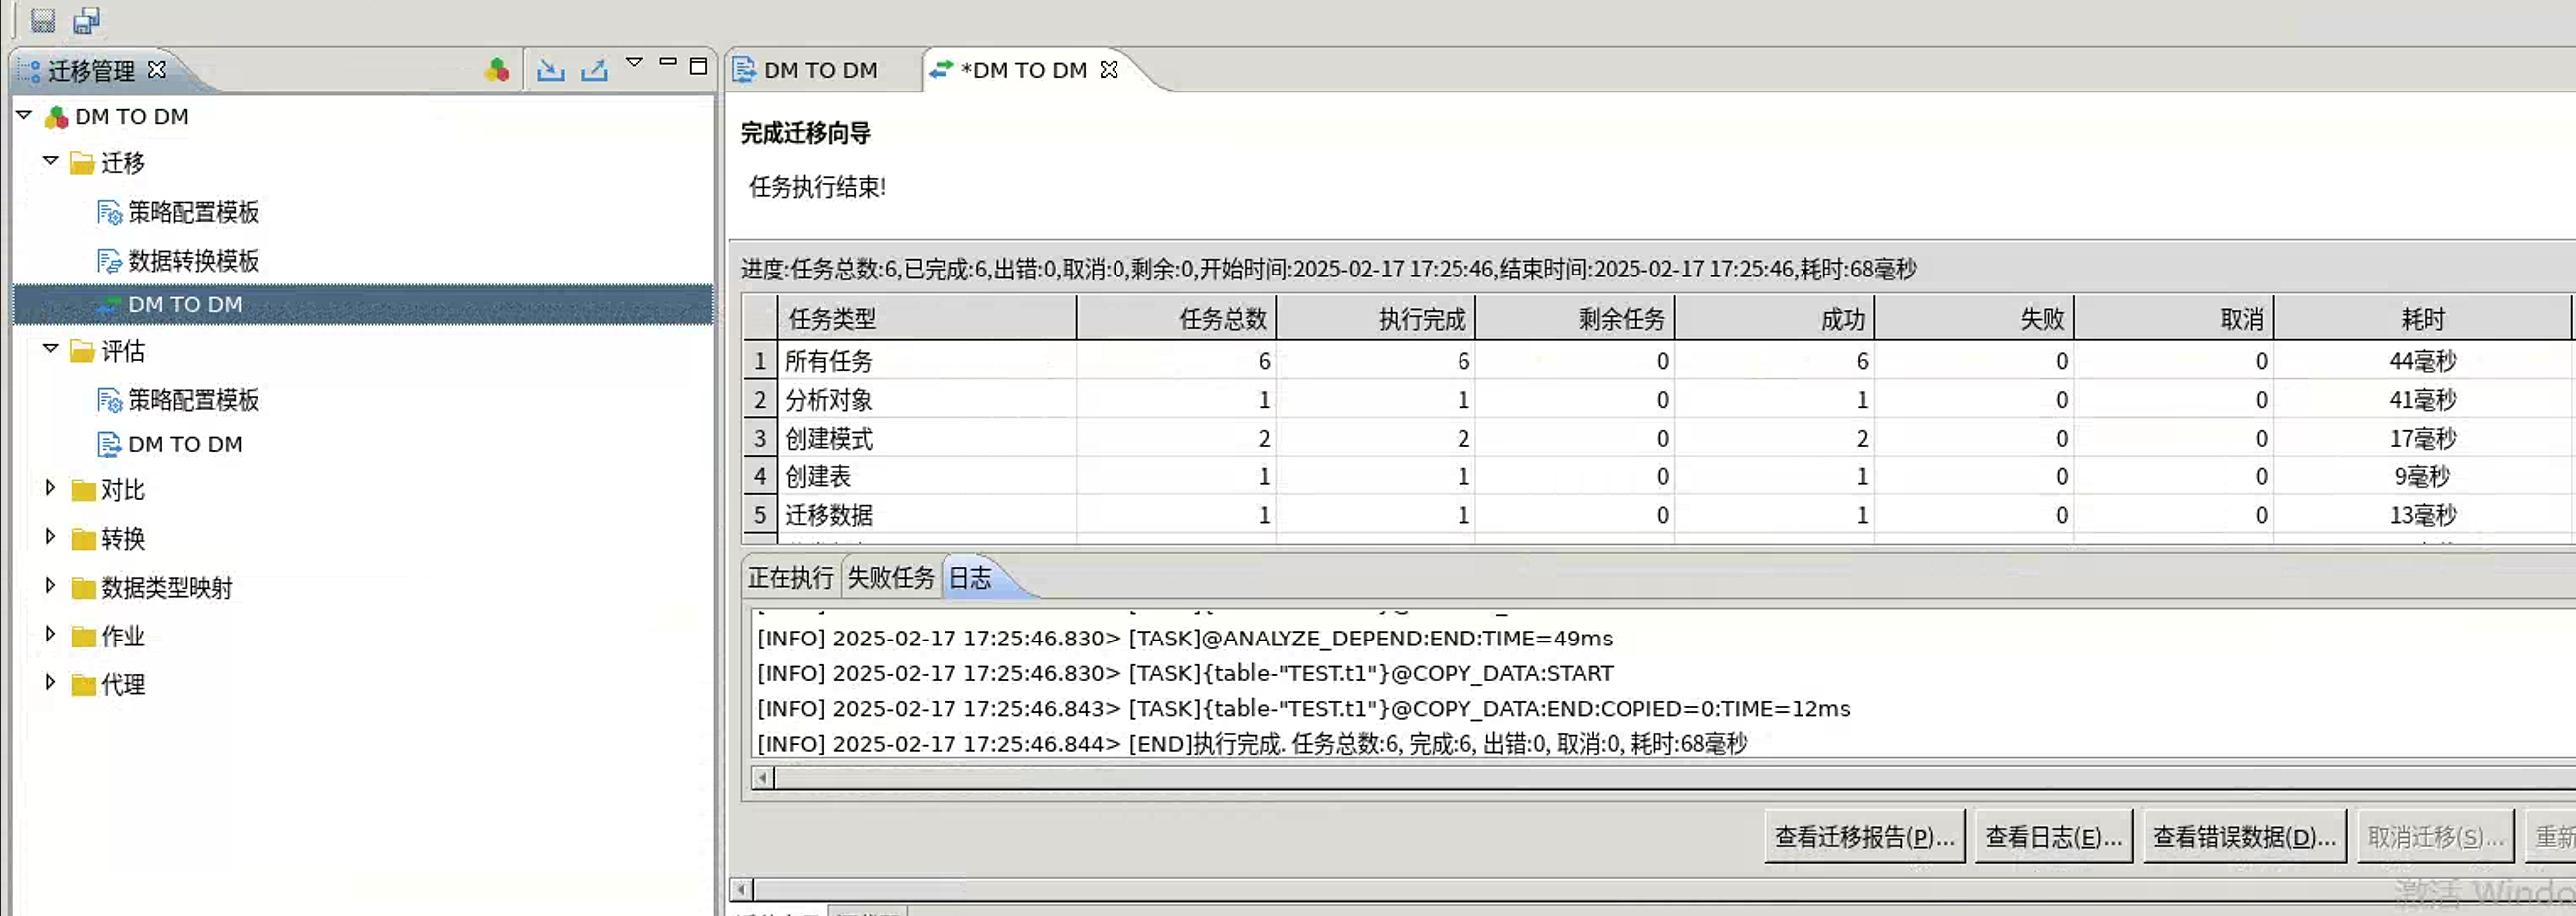
Task: Select the 分析对象 row cell
Action: (x=927, y=400)
